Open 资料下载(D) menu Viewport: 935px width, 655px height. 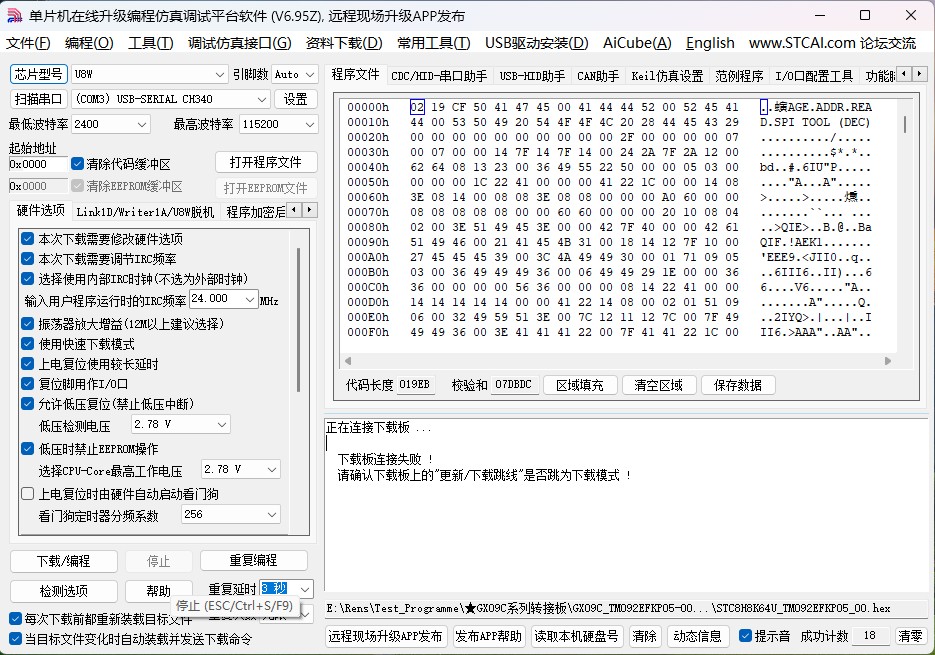344,43
